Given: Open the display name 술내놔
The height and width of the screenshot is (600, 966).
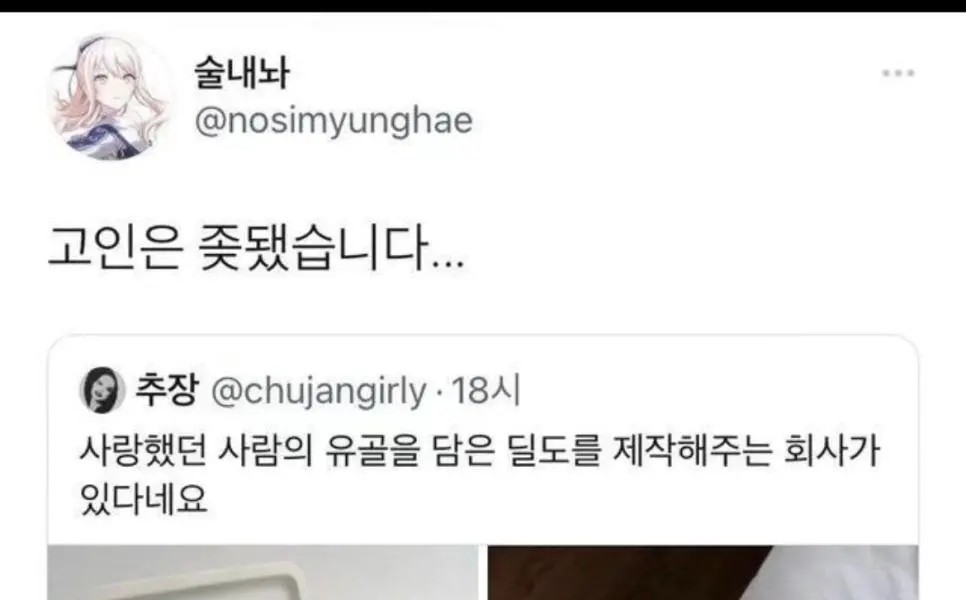Looking at the screenshot, I should pos(242,73).
